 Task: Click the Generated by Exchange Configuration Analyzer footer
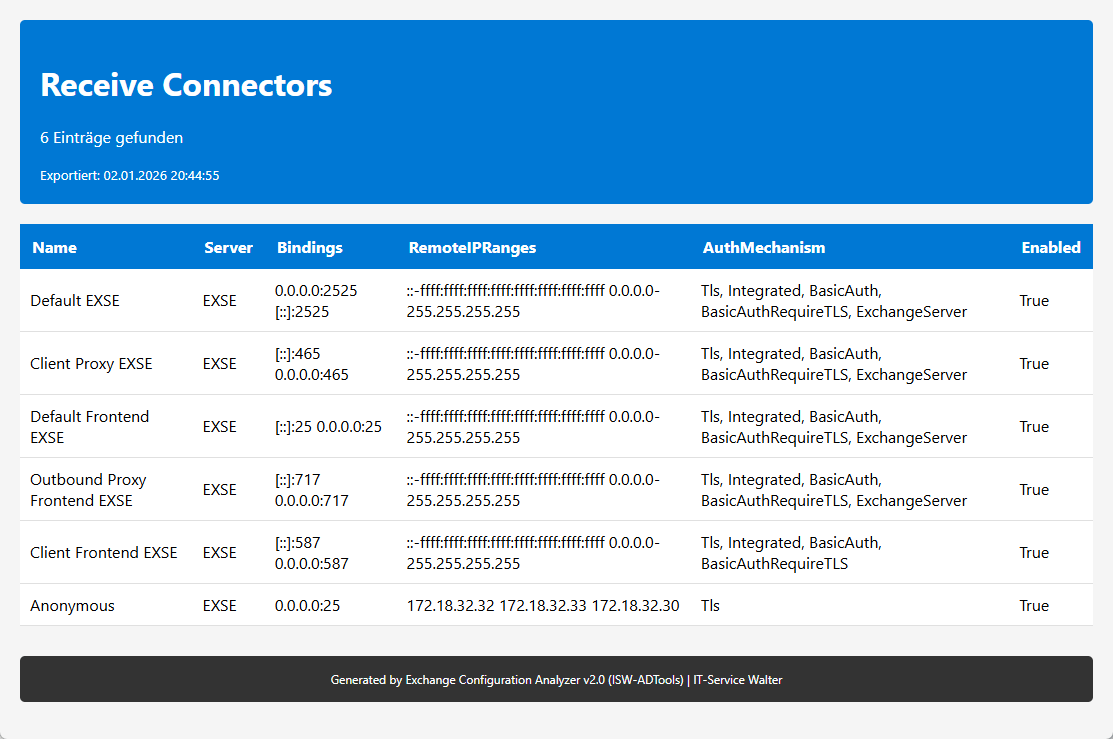click(556, 680)
